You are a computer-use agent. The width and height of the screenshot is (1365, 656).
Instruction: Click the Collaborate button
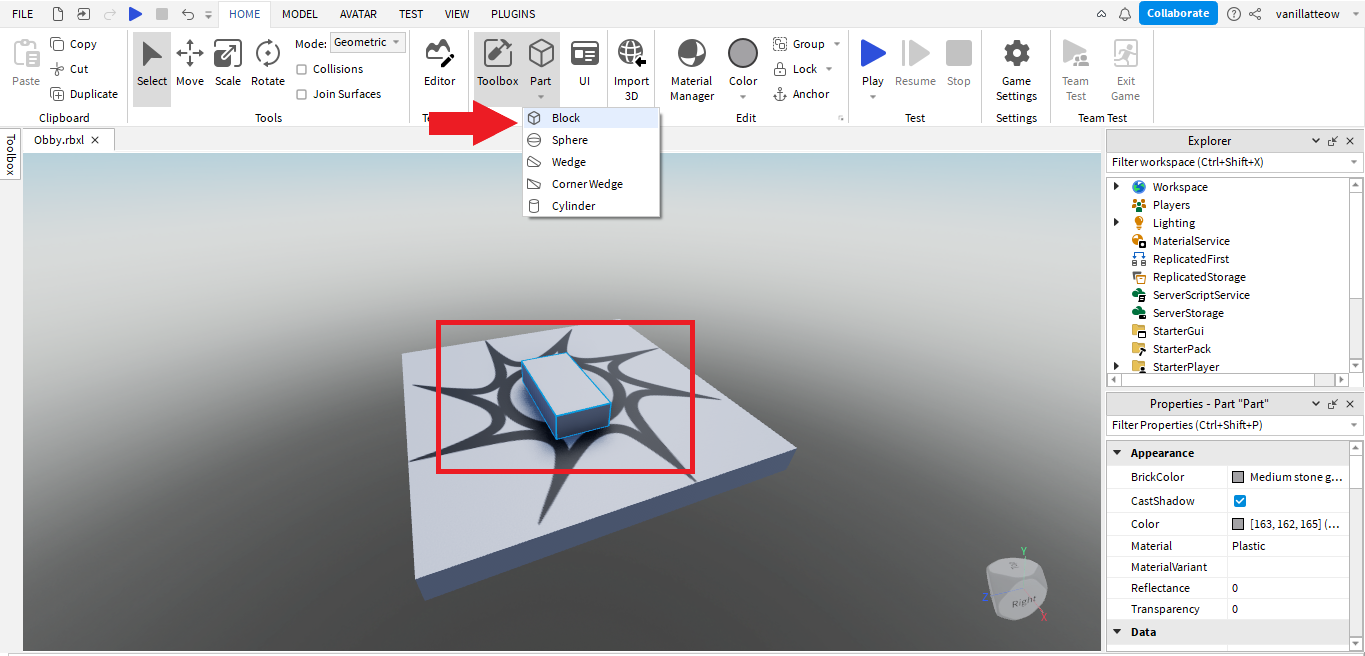tap(1177, 13)
